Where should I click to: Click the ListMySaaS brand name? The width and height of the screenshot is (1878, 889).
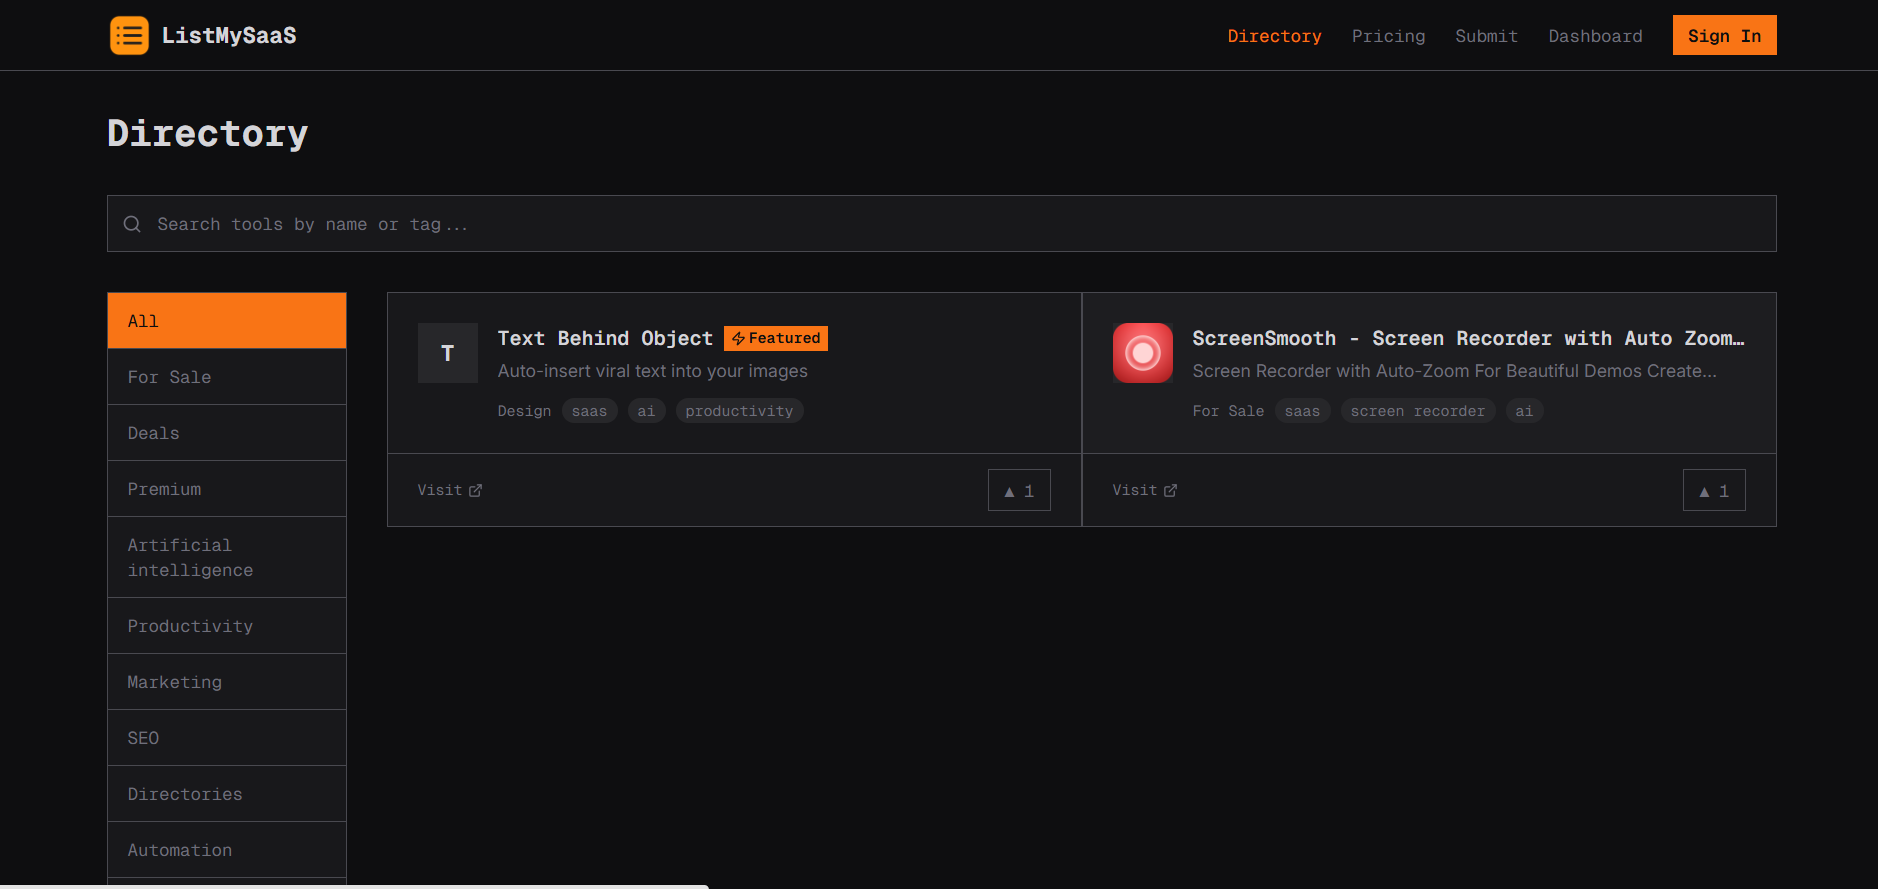(229, 36)
